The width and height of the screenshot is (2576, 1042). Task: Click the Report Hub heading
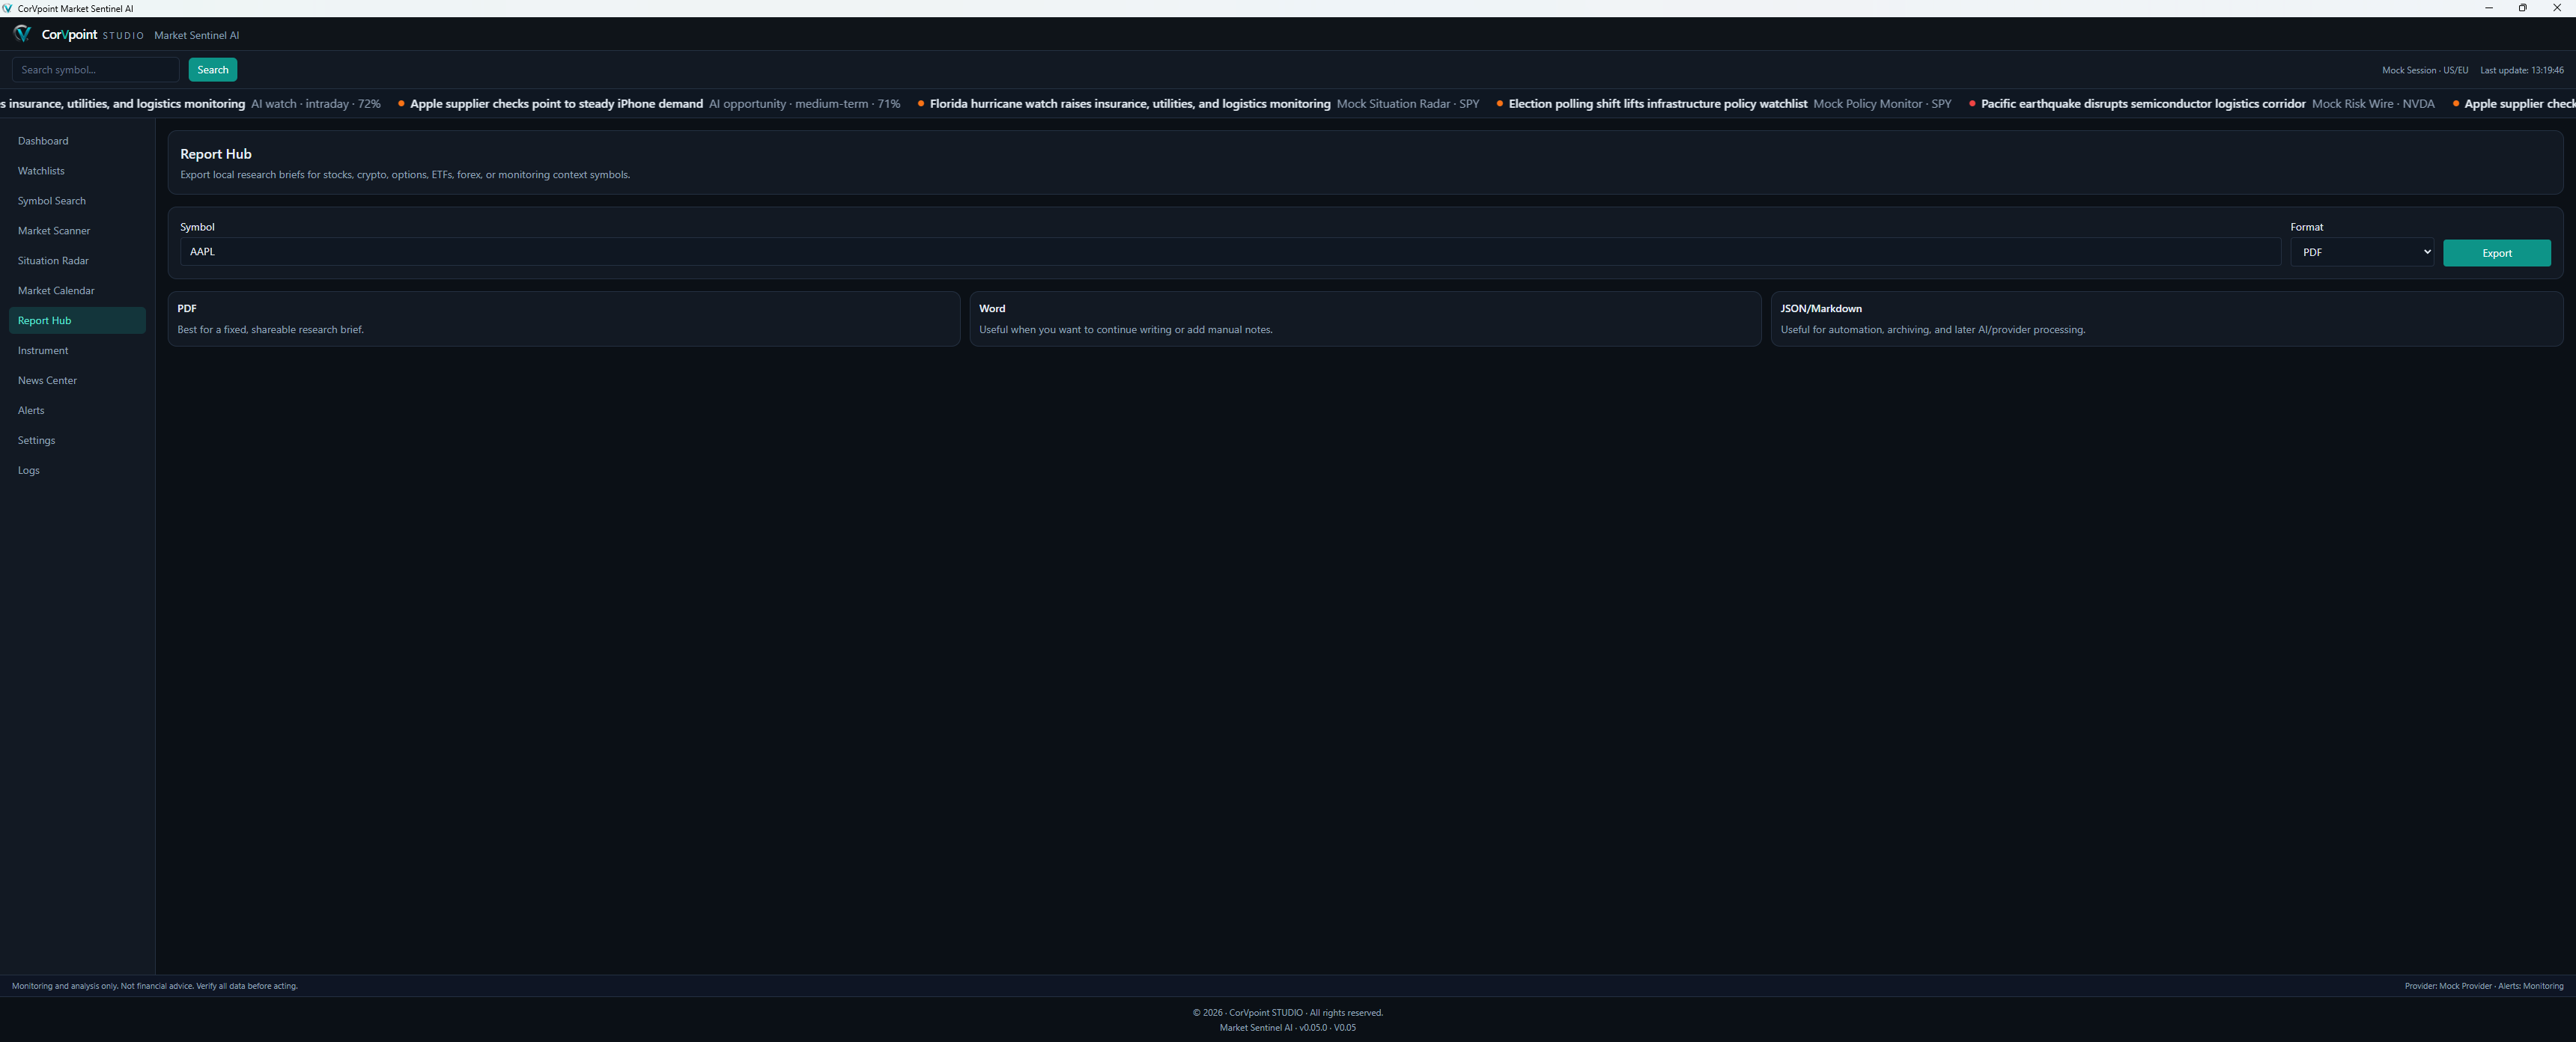[x=216, y=154]
